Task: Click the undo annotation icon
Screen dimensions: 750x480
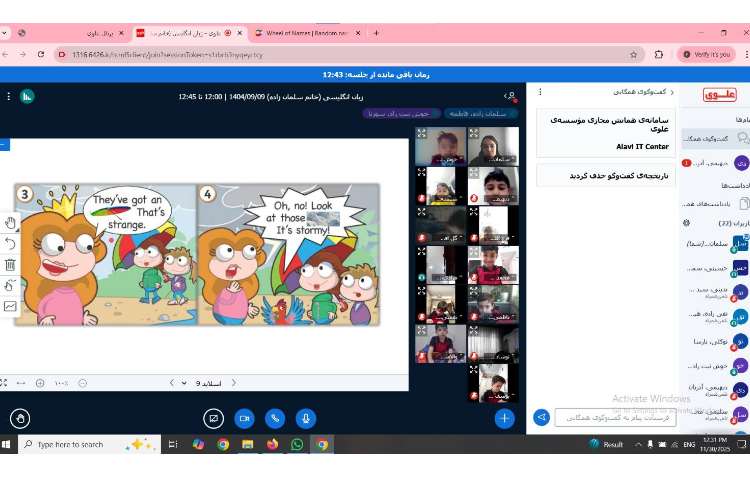Action: pos(10,243)
